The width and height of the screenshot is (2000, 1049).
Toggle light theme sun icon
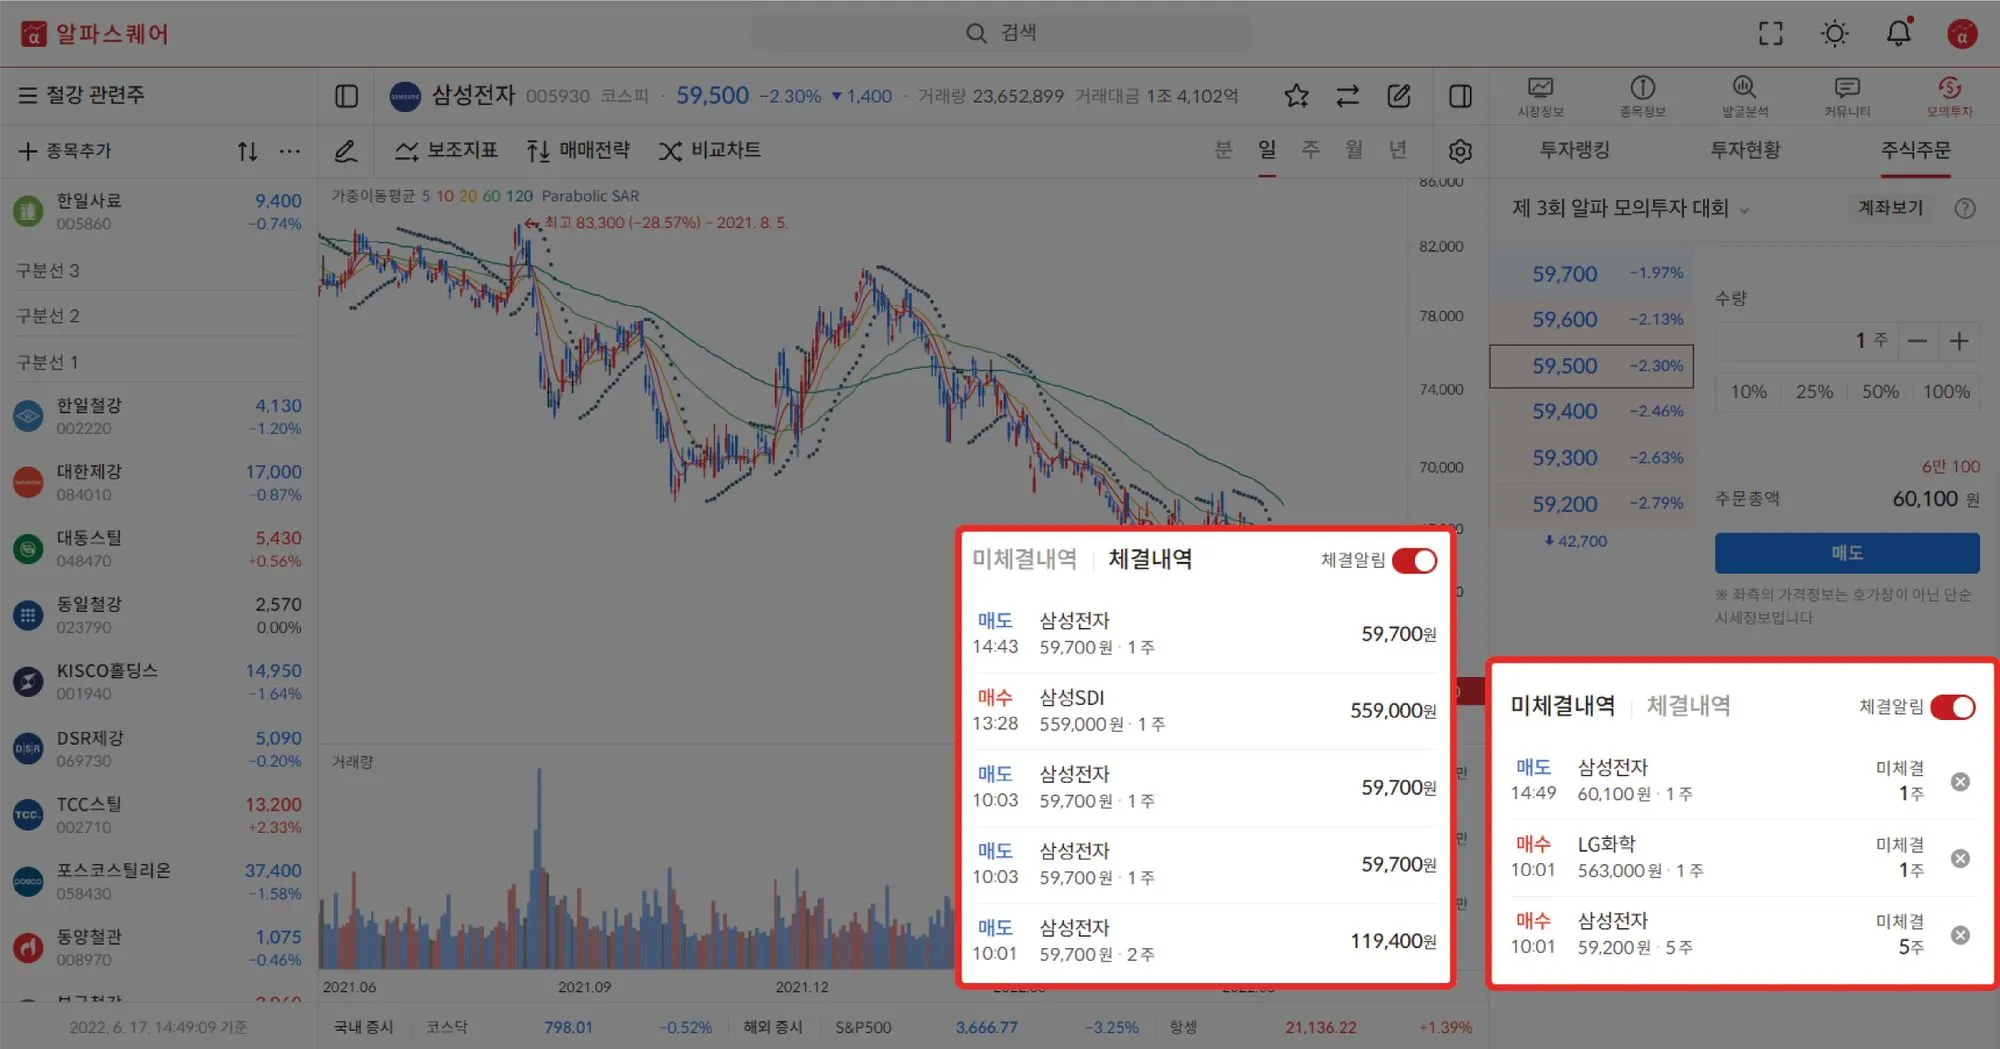1835,33
